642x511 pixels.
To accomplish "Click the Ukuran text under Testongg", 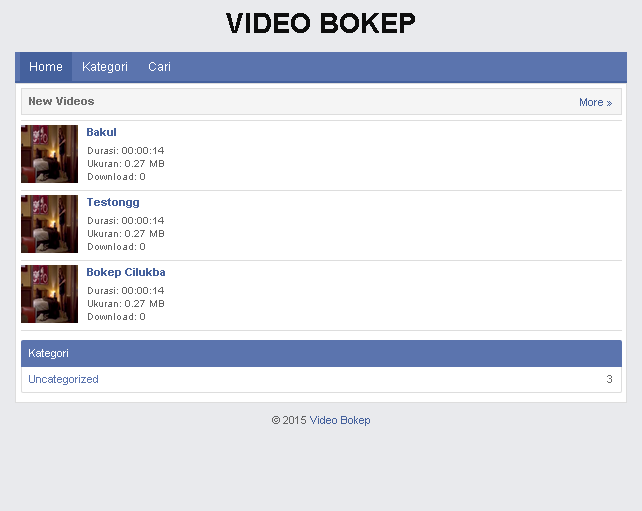I will click(x=126, y=234).
